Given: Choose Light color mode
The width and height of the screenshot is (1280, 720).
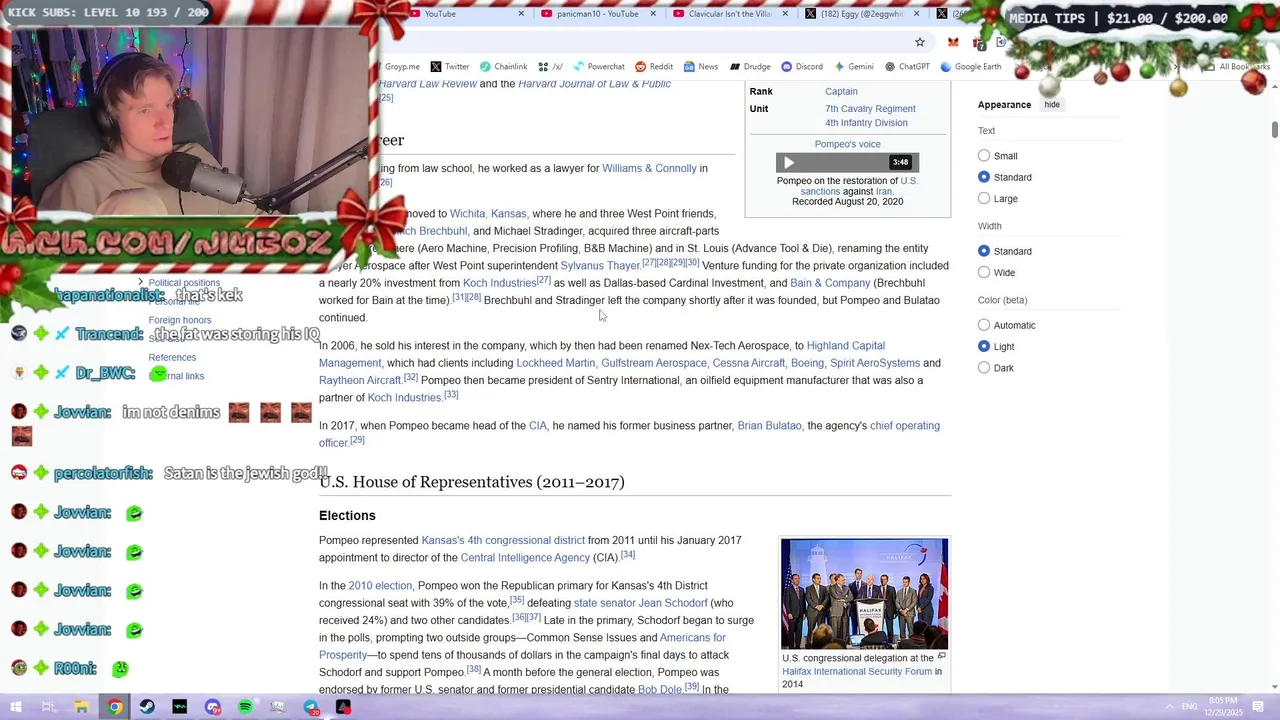Looking at the screenshot, I should pos(984,346).
